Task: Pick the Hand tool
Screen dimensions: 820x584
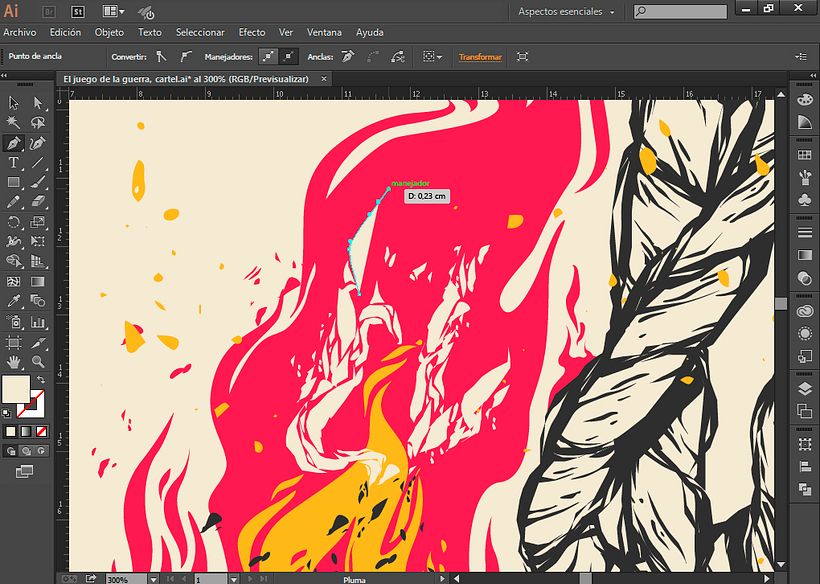Action: [x=14, y=361]
